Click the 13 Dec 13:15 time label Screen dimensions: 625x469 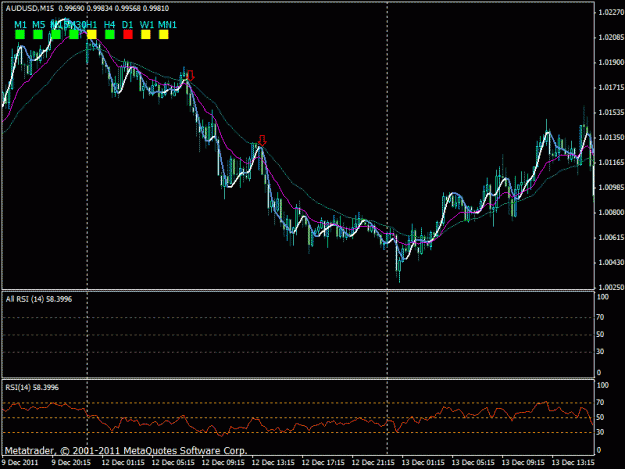click(x=573, y=463)
